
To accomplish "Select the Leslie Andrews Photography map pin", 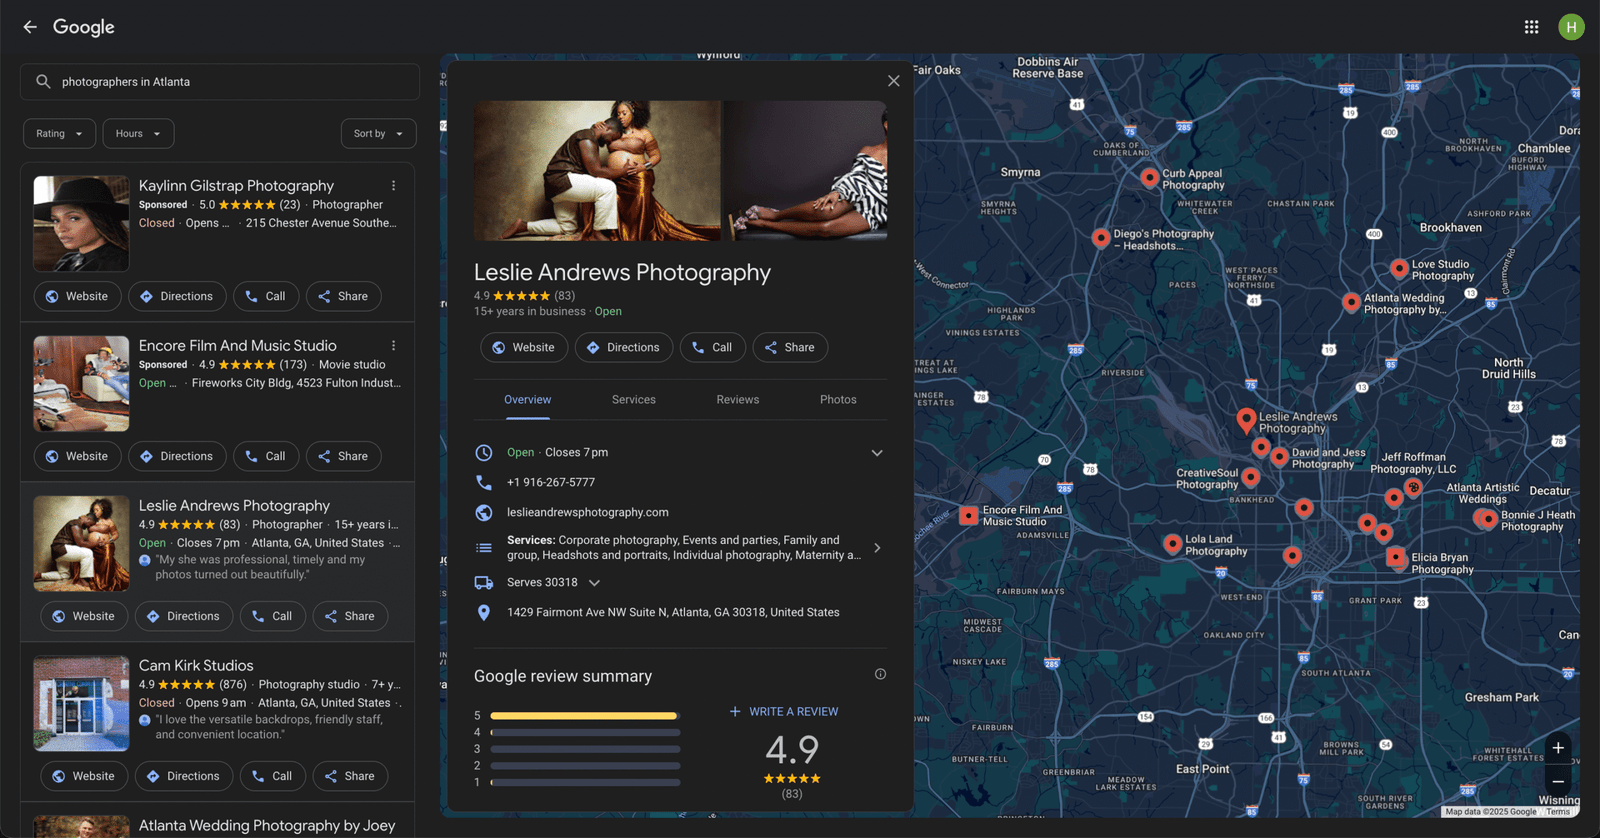I will click(1245, 419).
